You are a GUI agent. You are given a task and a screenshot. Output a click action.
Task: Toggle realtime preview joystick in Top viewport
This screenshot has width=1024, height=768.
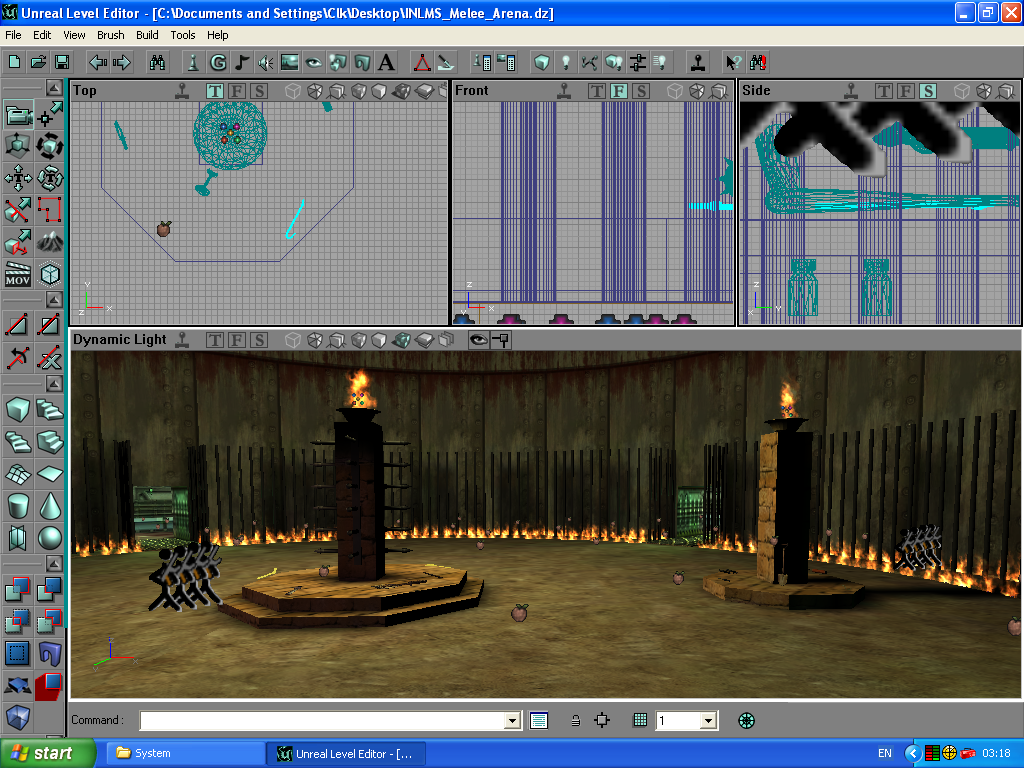pyautogui.click(x=181, y=91)
